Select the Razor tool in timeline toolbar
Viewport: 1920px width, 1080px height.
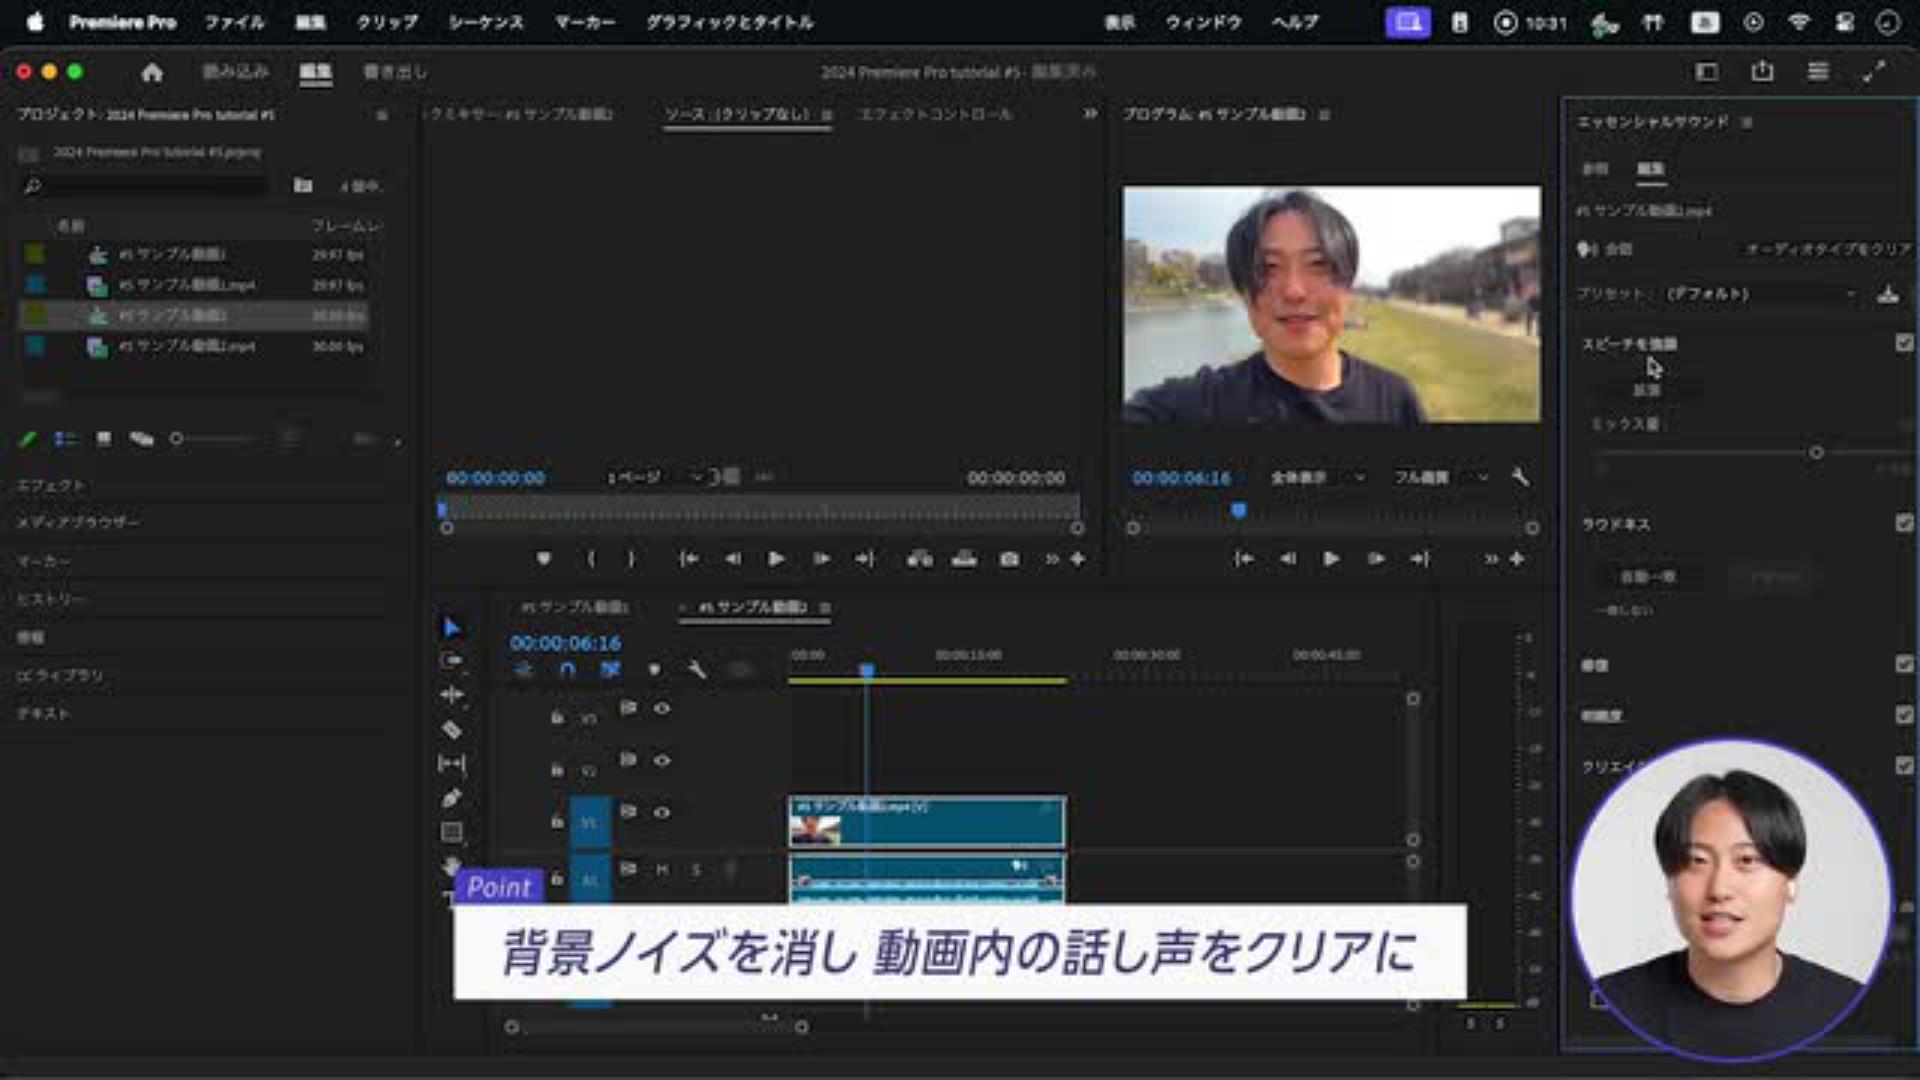coord(452,730)
